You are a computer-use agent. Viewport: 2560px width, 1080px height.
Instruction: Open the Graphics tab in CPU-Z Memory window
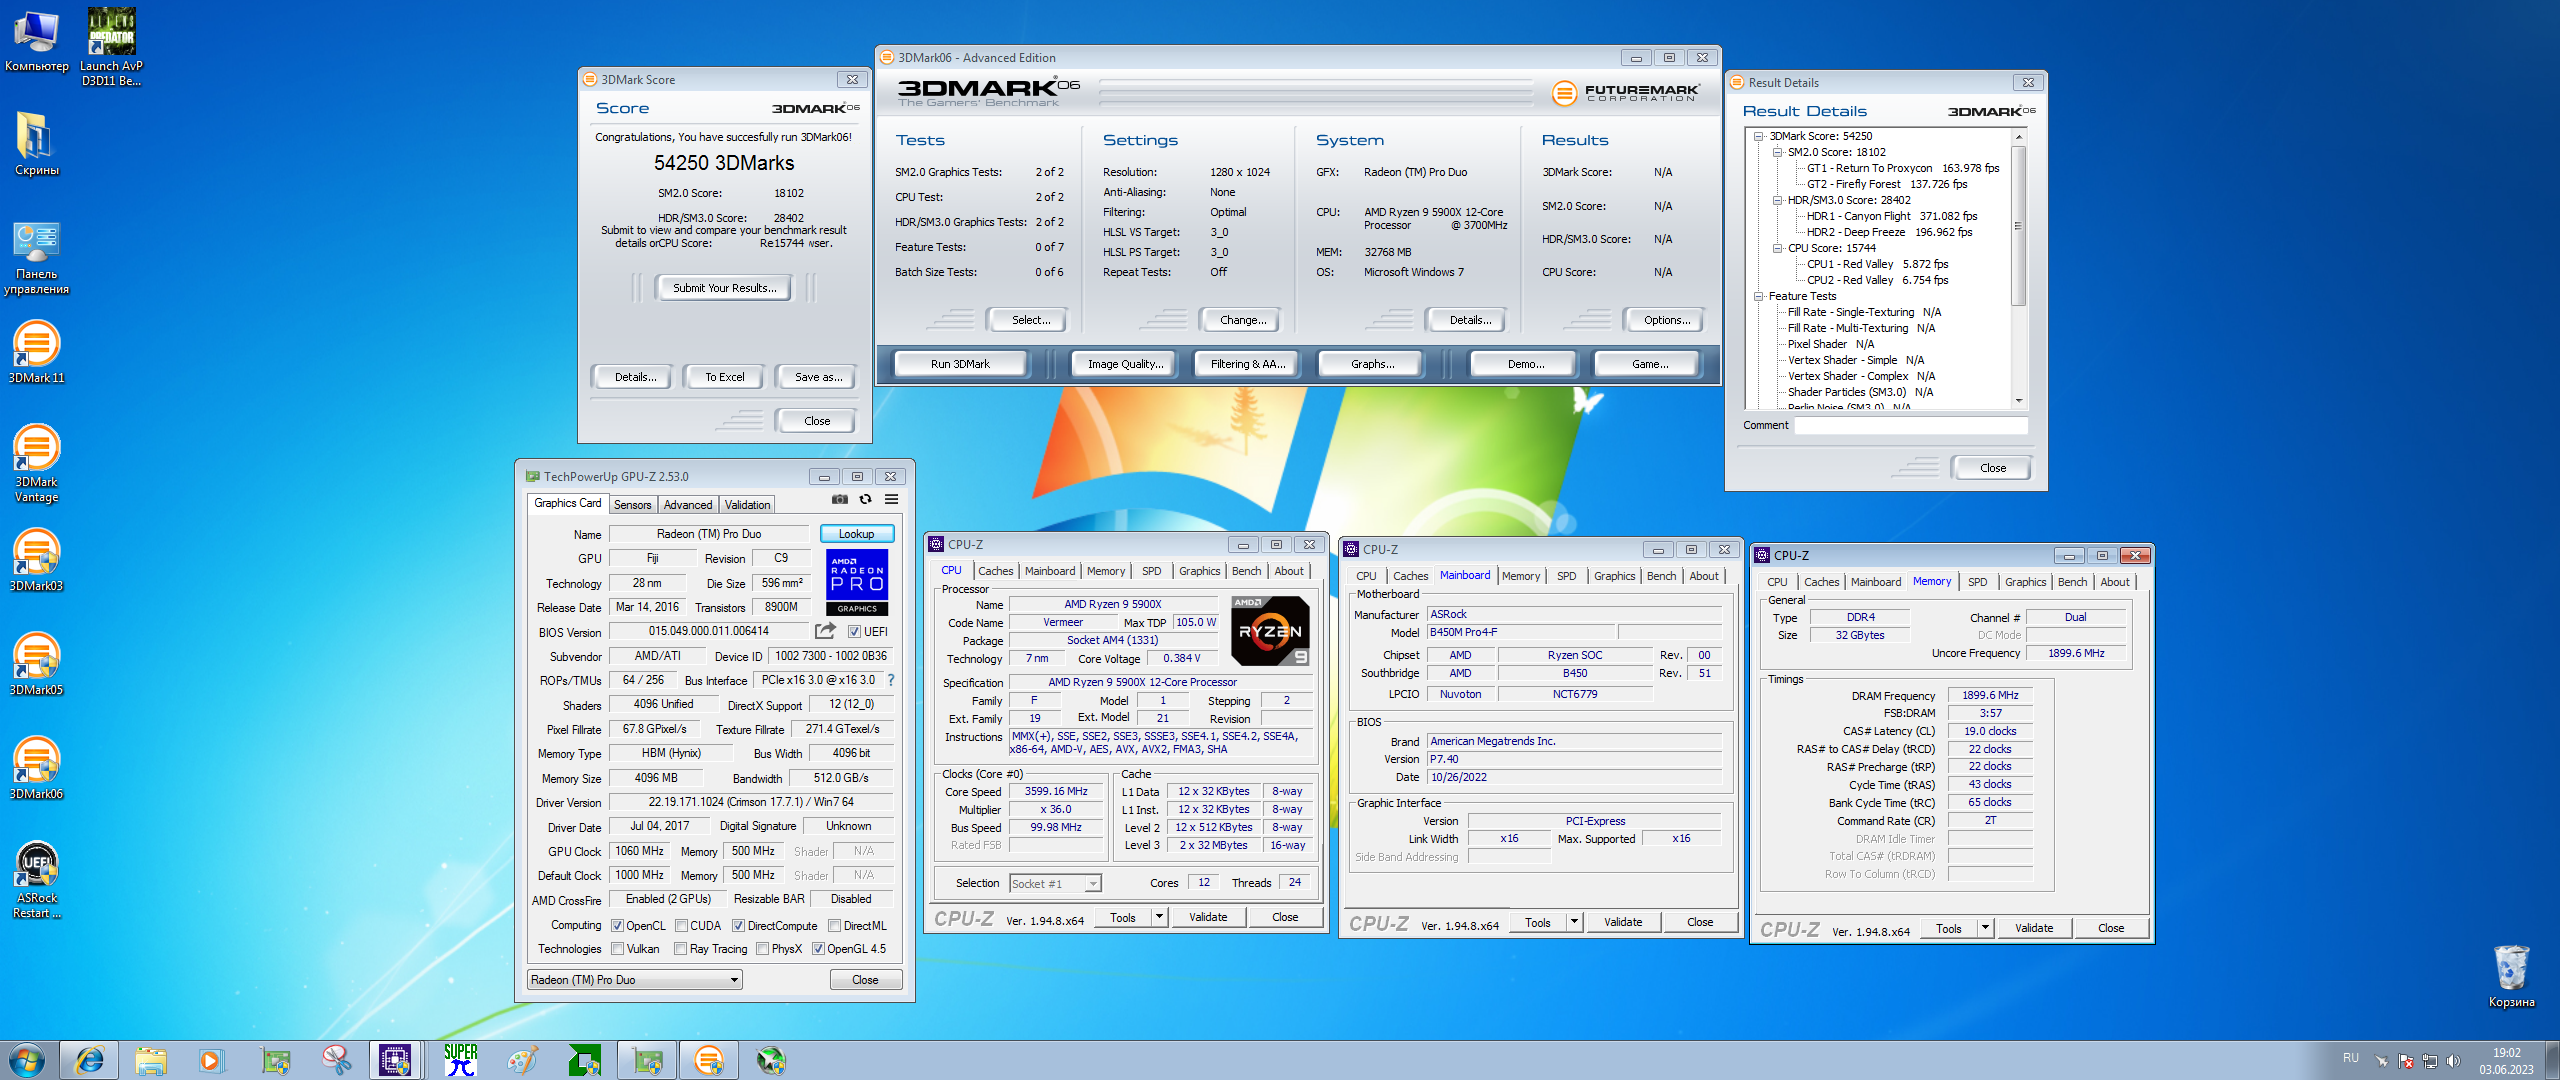(2025, 582)
